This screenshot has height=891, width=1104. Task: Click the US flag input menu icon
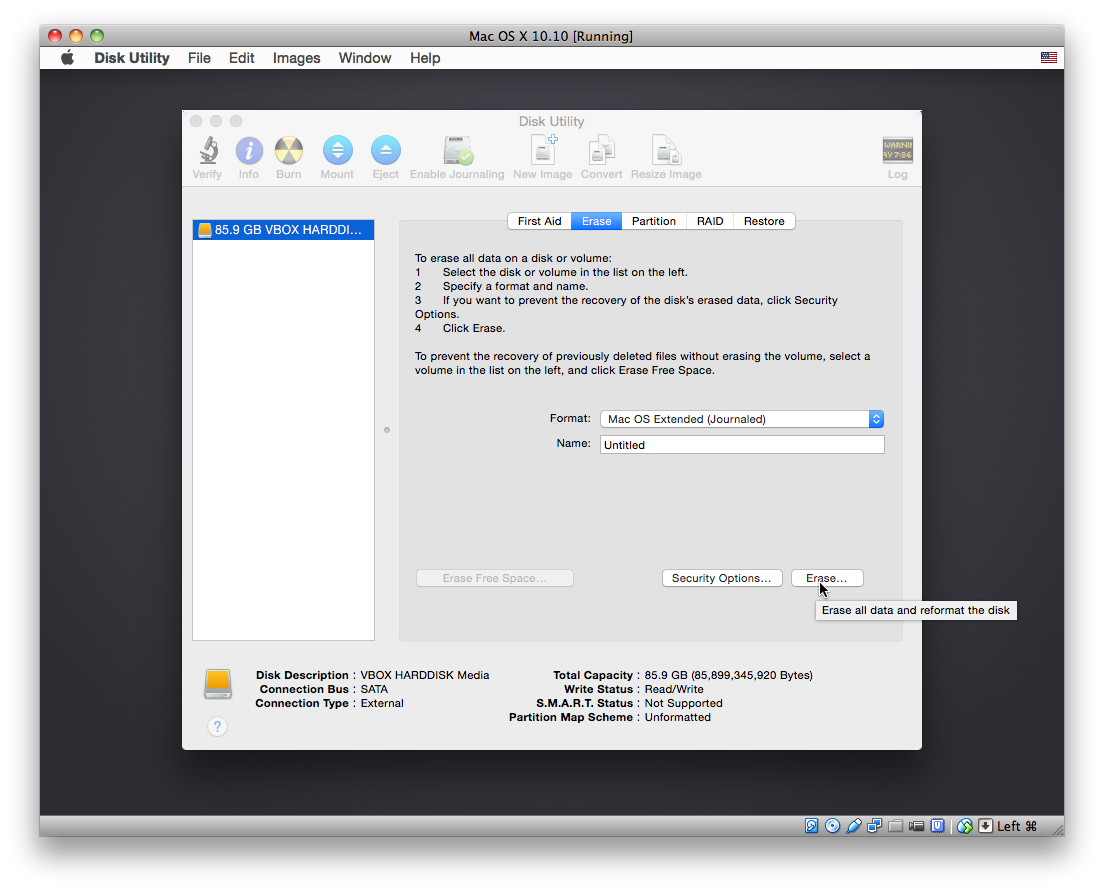(x=1048, y=58)
